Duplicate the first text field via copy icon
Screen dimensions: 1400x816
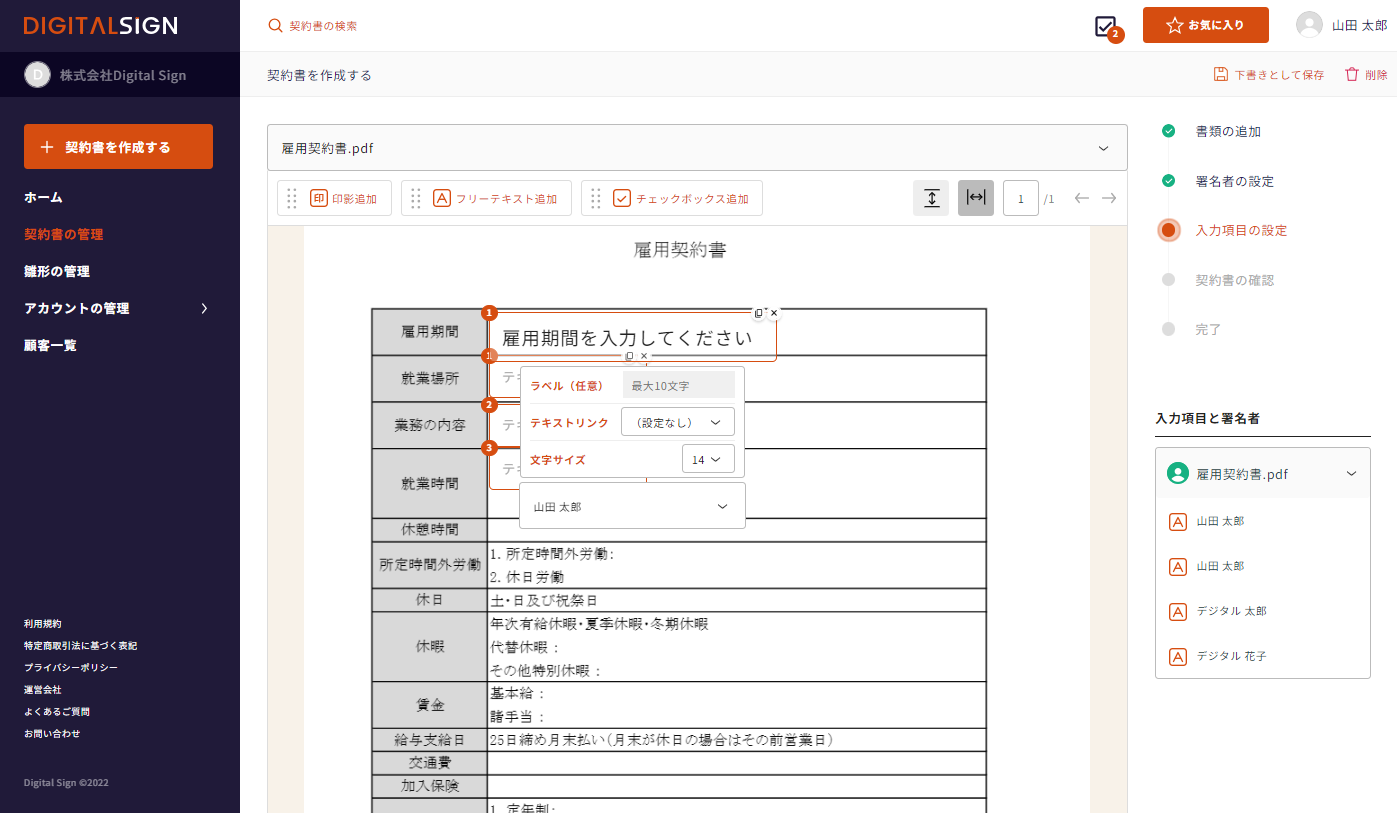[759, 313]
